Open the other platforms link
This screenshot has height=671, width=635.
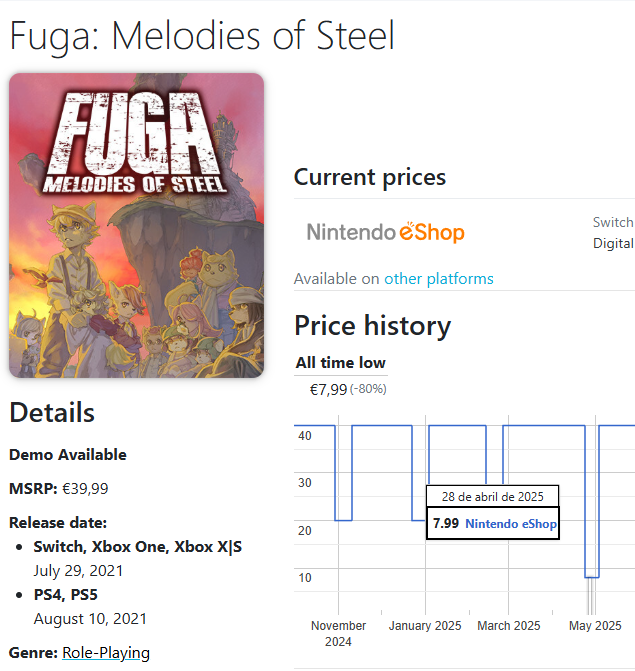[x=439, y=279]
